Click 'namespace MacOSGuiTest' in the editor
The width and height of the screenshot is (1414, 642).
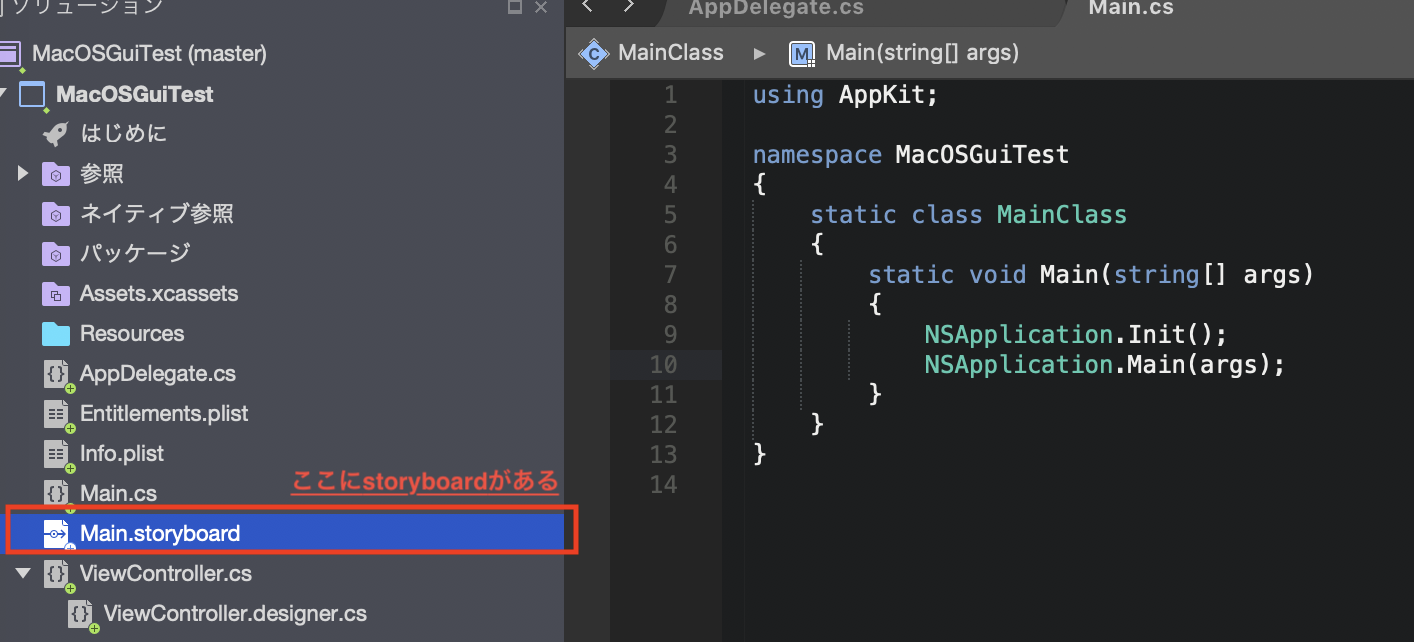point(911,155)
